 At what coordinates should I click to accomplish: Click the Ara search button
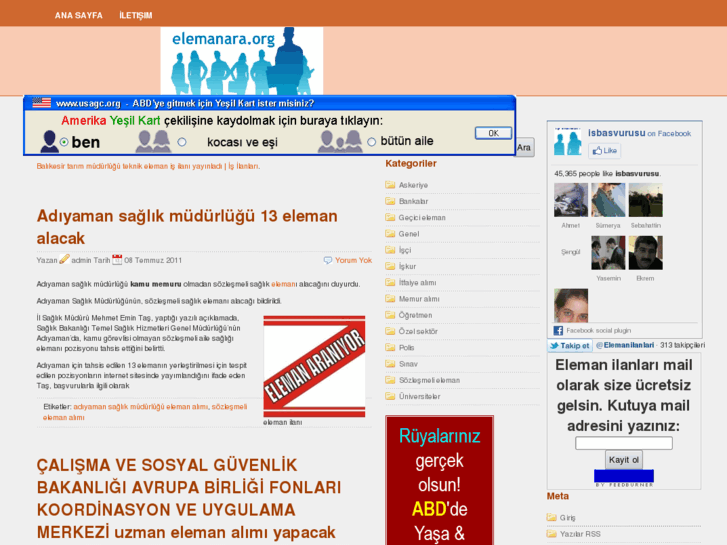click(x=525, y=147)
